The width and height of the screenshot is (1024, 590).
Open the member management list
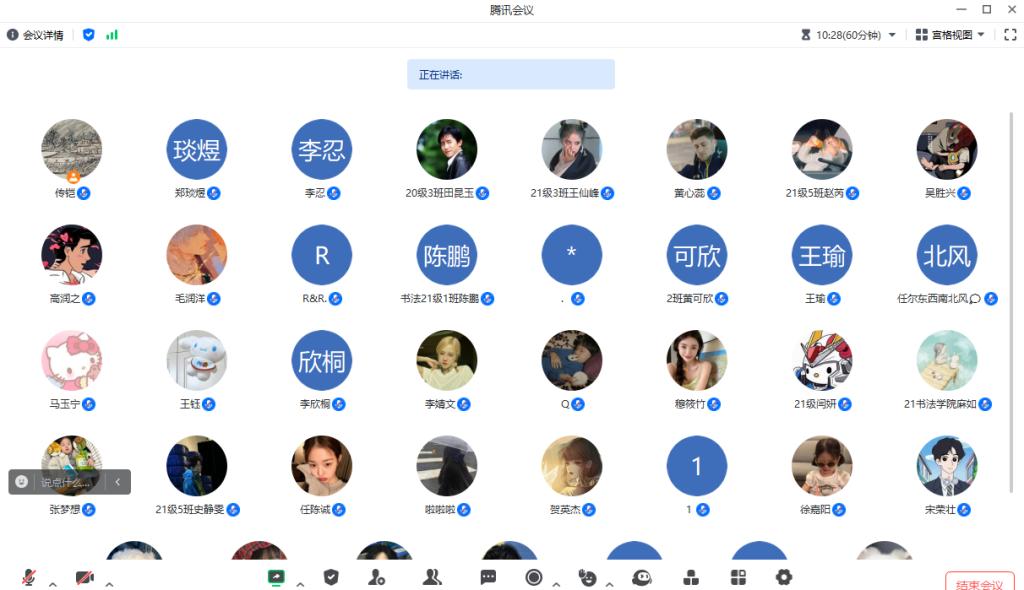click(432, 577)
